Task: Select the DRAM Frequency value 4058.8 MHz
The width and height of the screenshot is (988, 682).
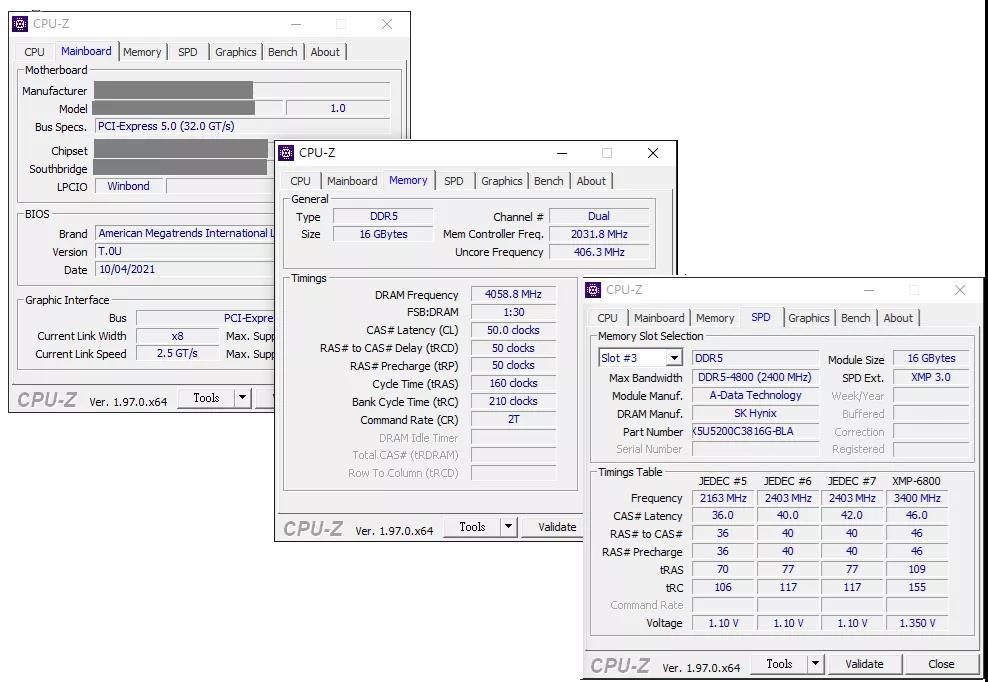Action: coord(514,294)
